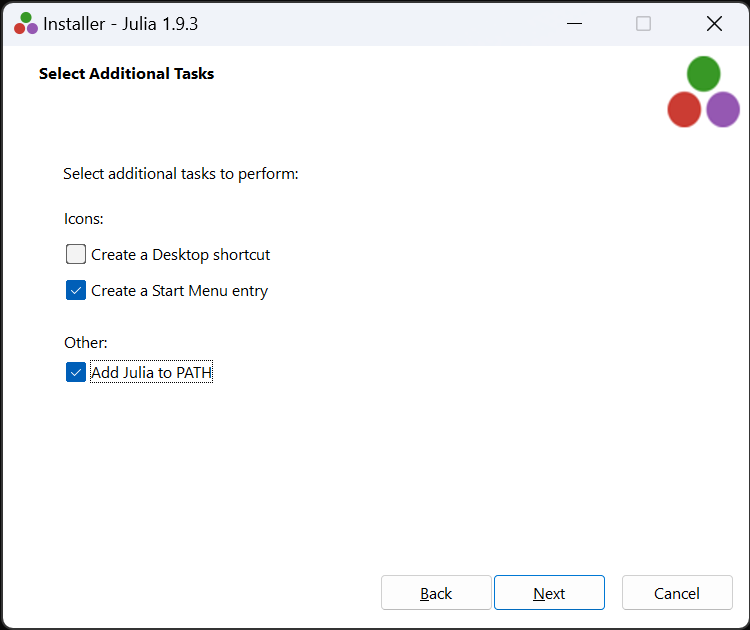
Task: Click the disabled maximize button
Action: 643,23
